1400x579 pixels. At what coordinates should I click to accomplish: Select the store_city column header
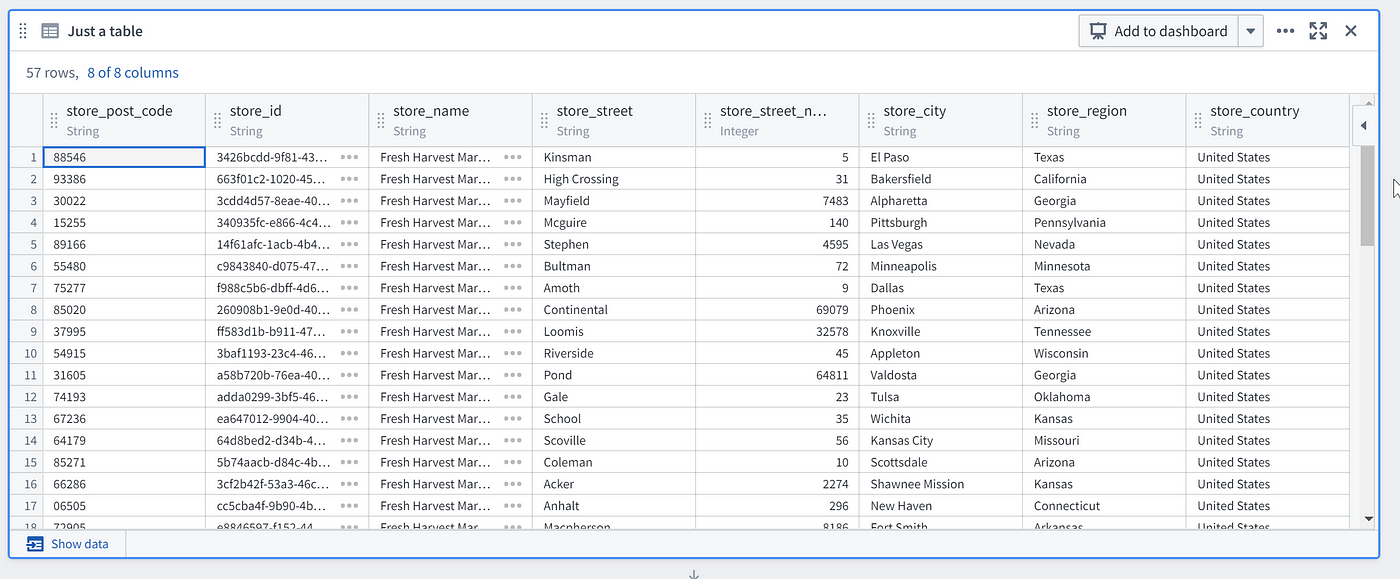tap(941, 120)
